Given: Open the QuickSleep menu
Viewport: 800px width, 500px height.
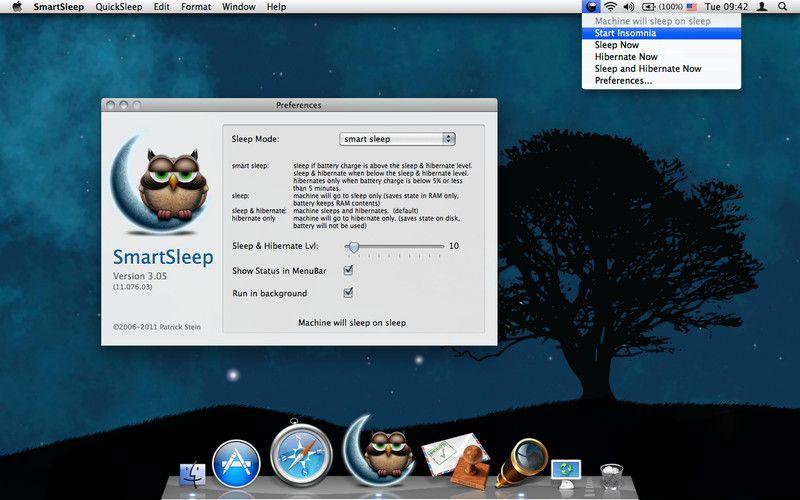Looking at the screenshot, I should pyautogui.click(x=119, y=7).
